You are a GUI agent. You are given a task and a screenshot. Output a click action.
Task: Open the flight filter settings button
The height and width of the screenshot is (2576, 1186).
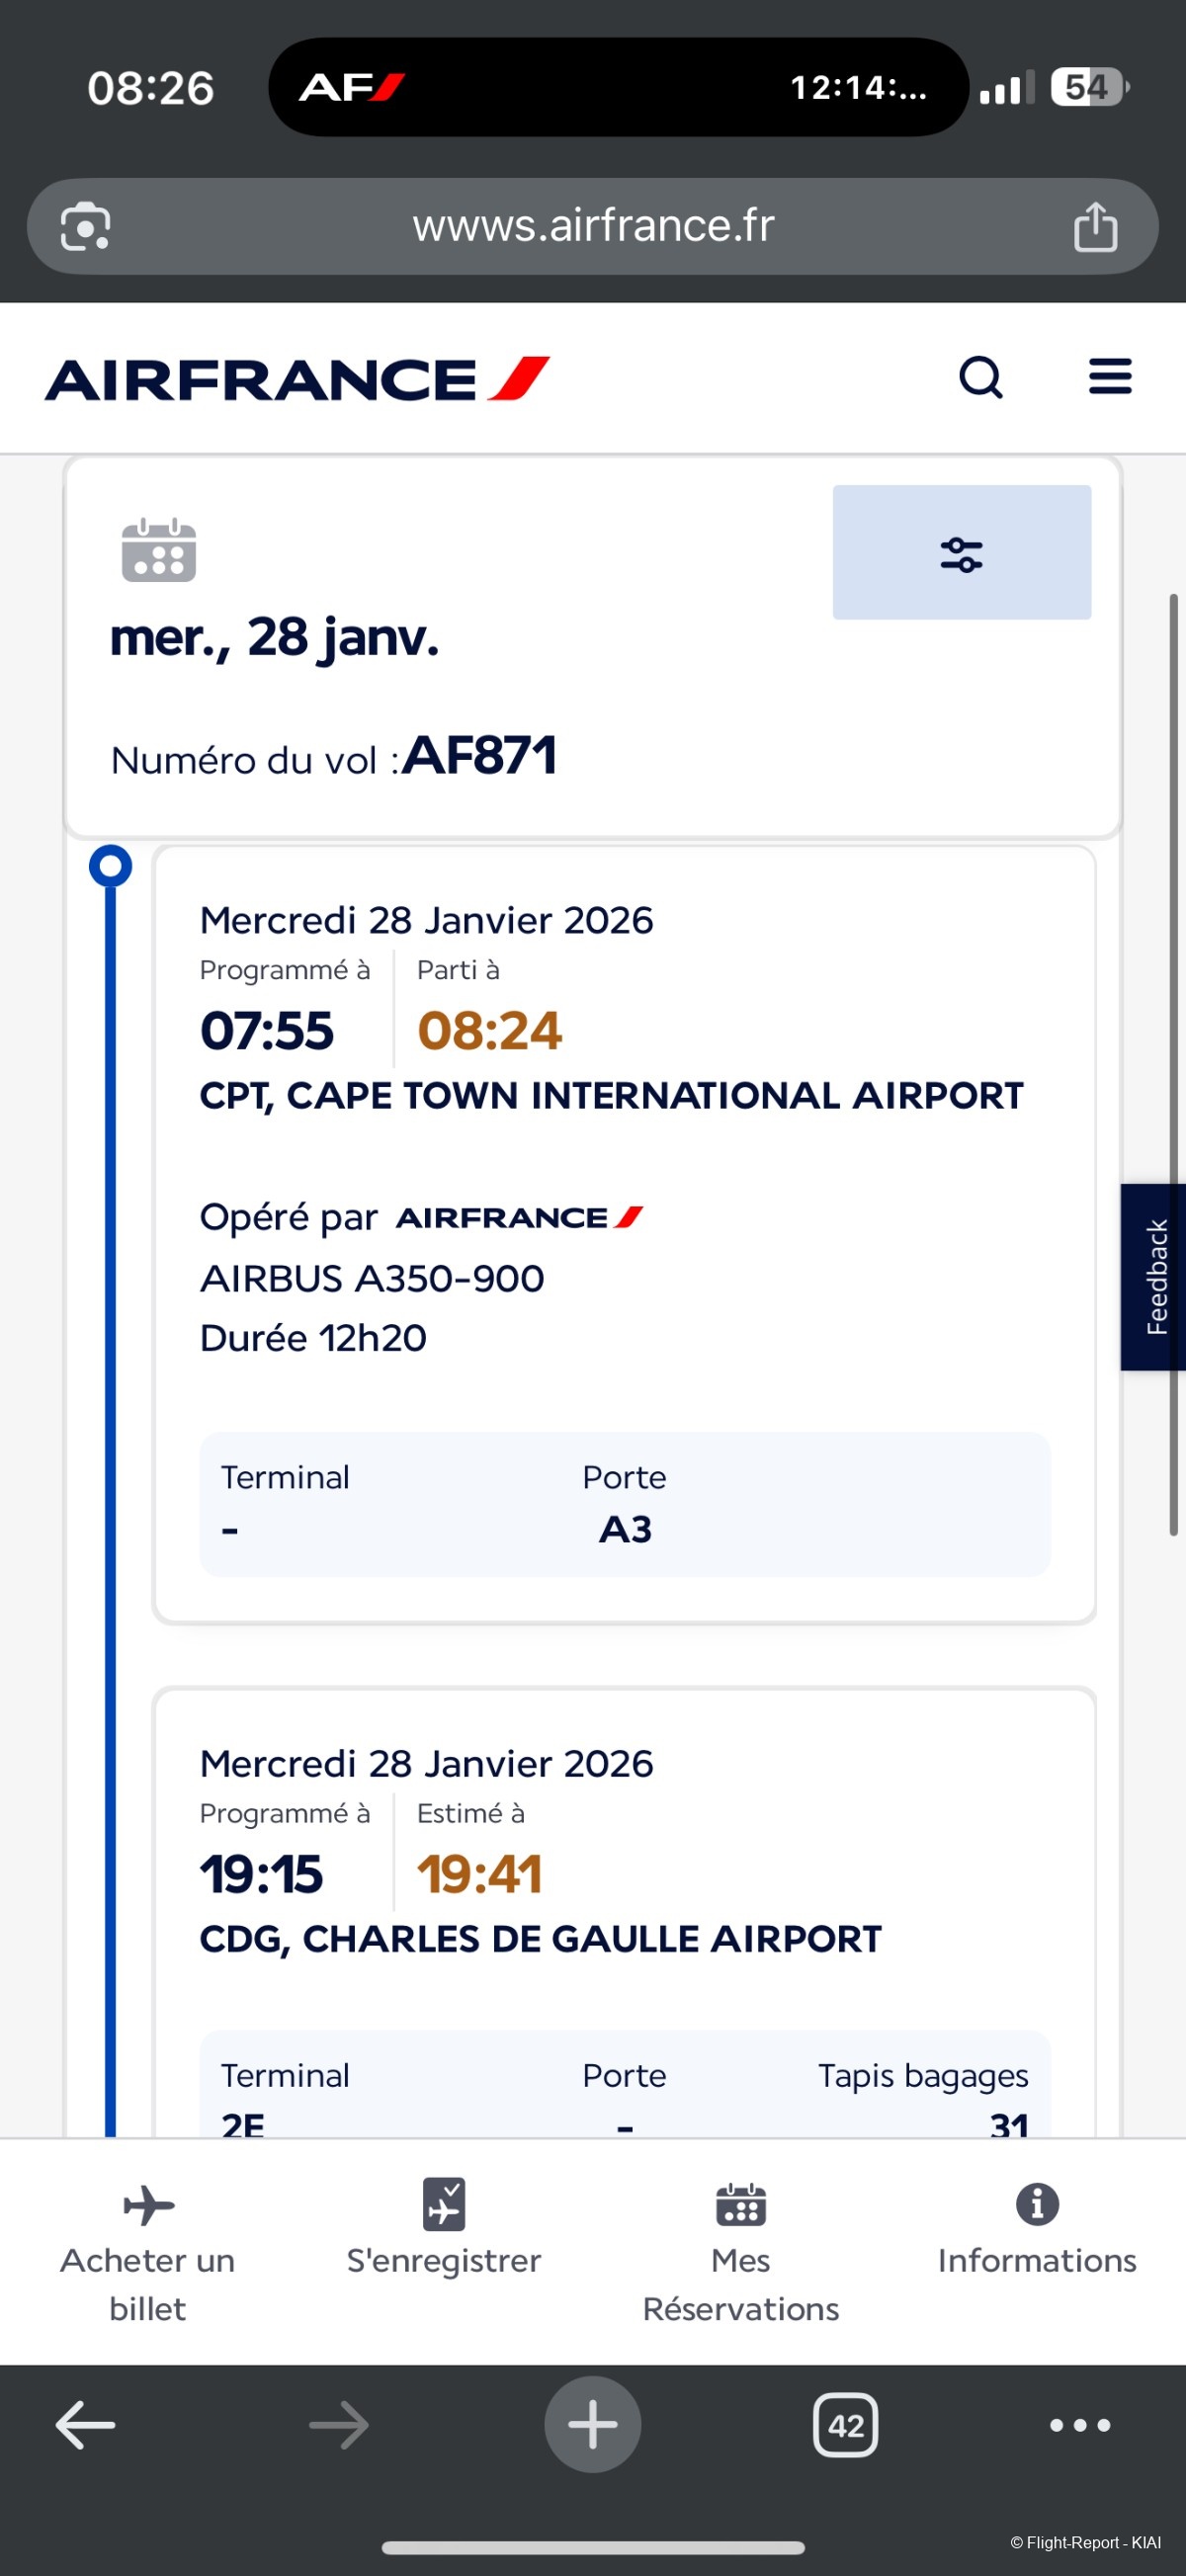click(x=961, y=553)
